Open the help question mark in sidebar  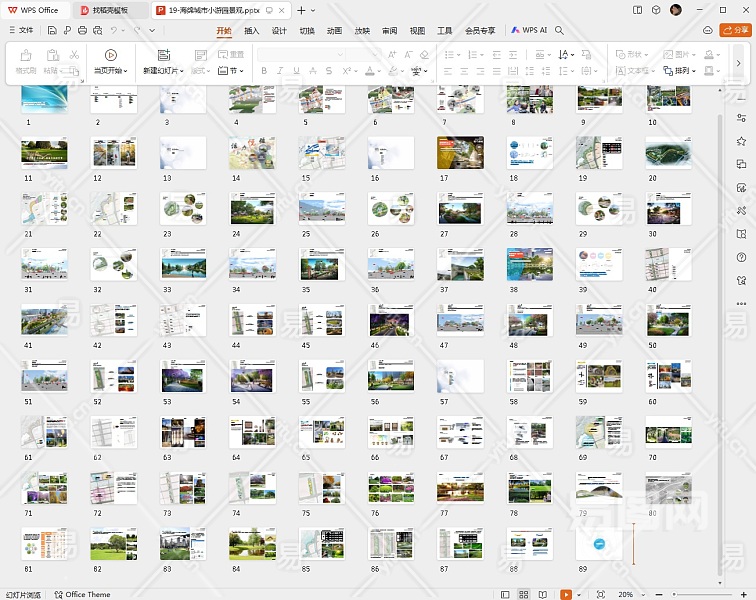[741, 256]
